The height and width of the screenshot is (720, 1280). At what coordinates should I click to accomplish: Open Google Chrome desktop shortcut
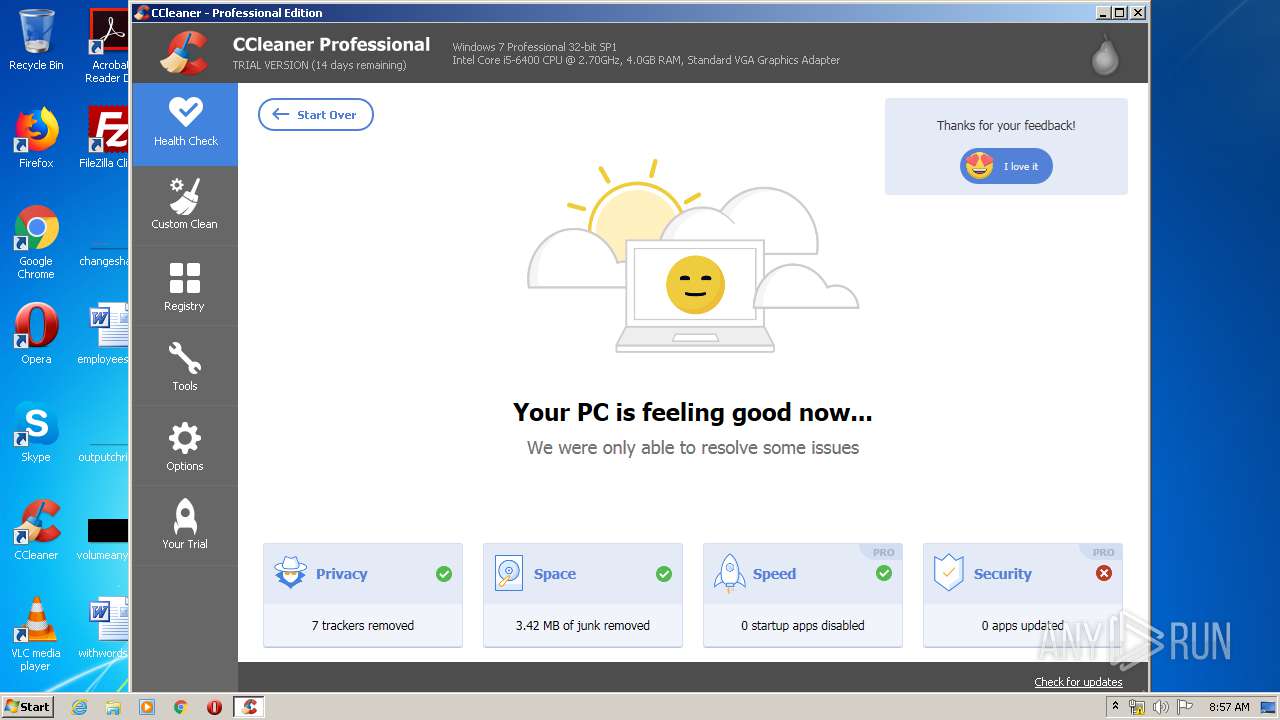(36, 242)
